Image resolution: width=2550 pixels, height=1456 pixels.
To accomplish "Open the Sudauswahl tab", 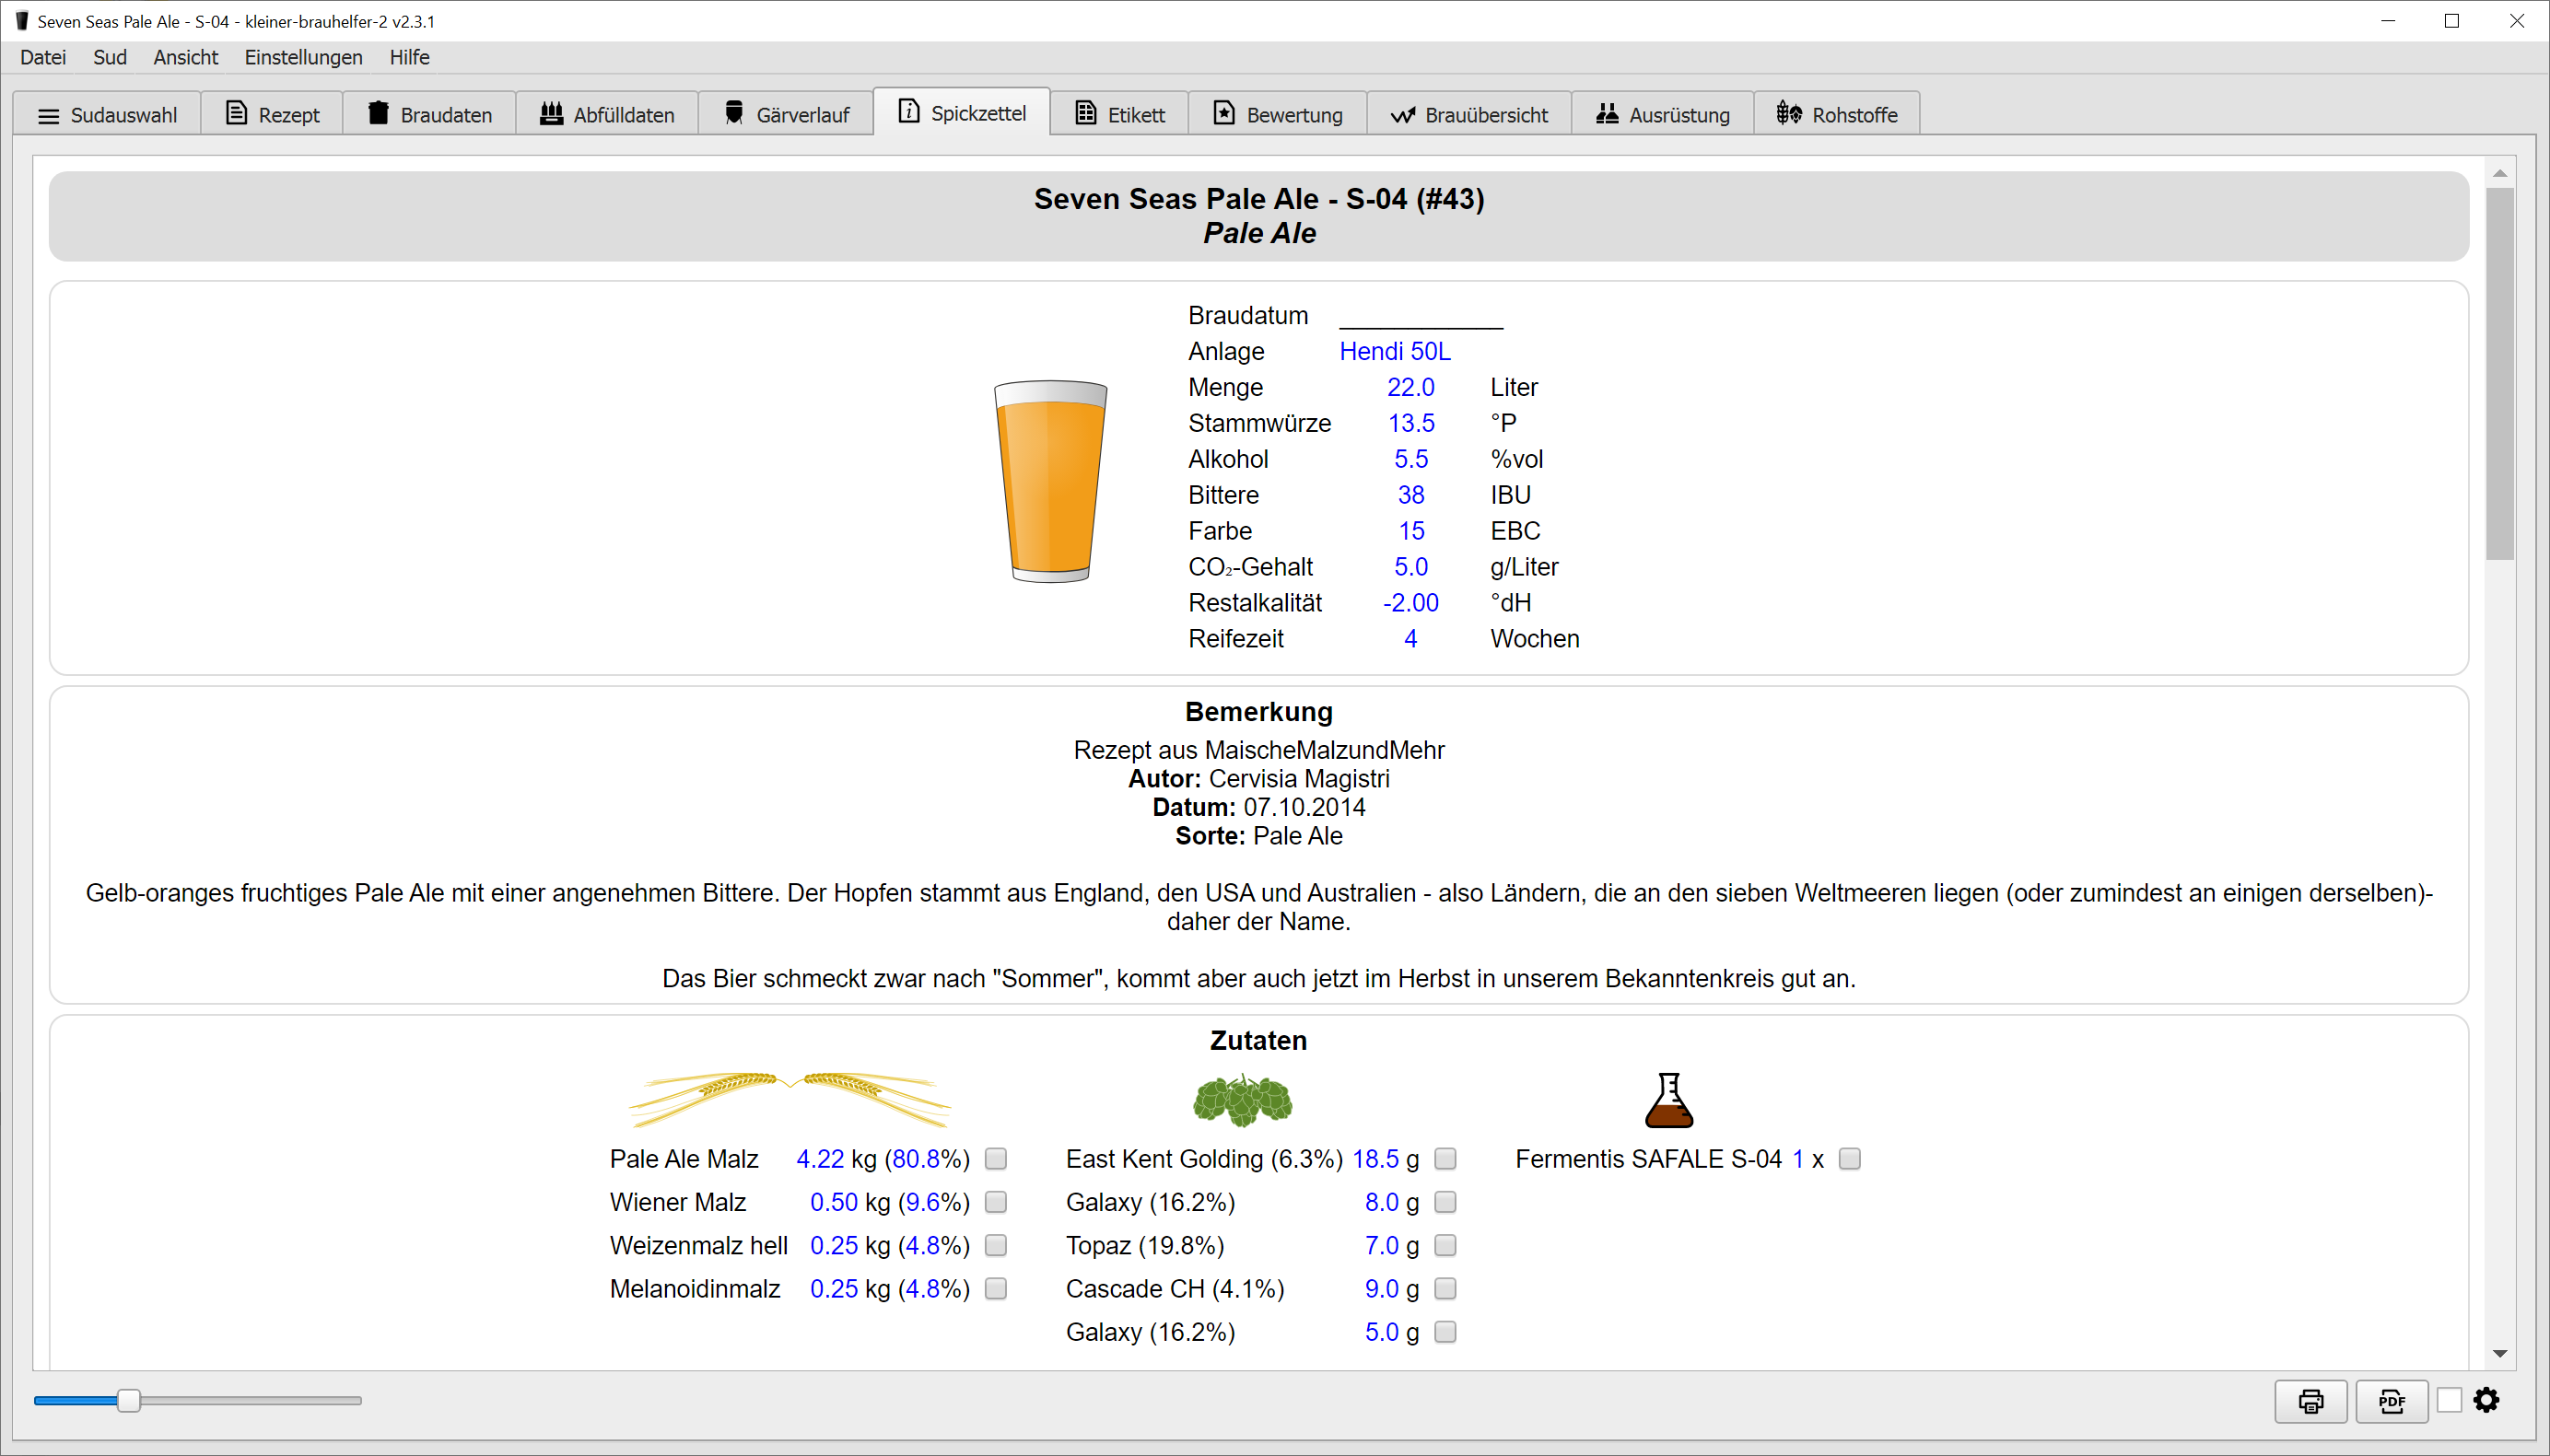I will pos(107,114).
